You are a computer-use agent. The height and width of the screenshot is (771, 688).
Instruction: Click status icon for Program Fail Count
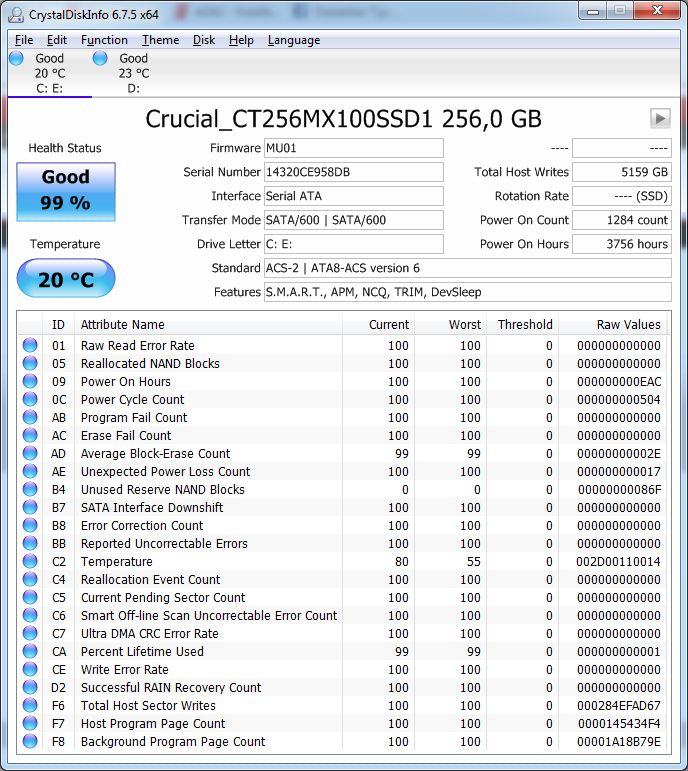tap(30, 417)
